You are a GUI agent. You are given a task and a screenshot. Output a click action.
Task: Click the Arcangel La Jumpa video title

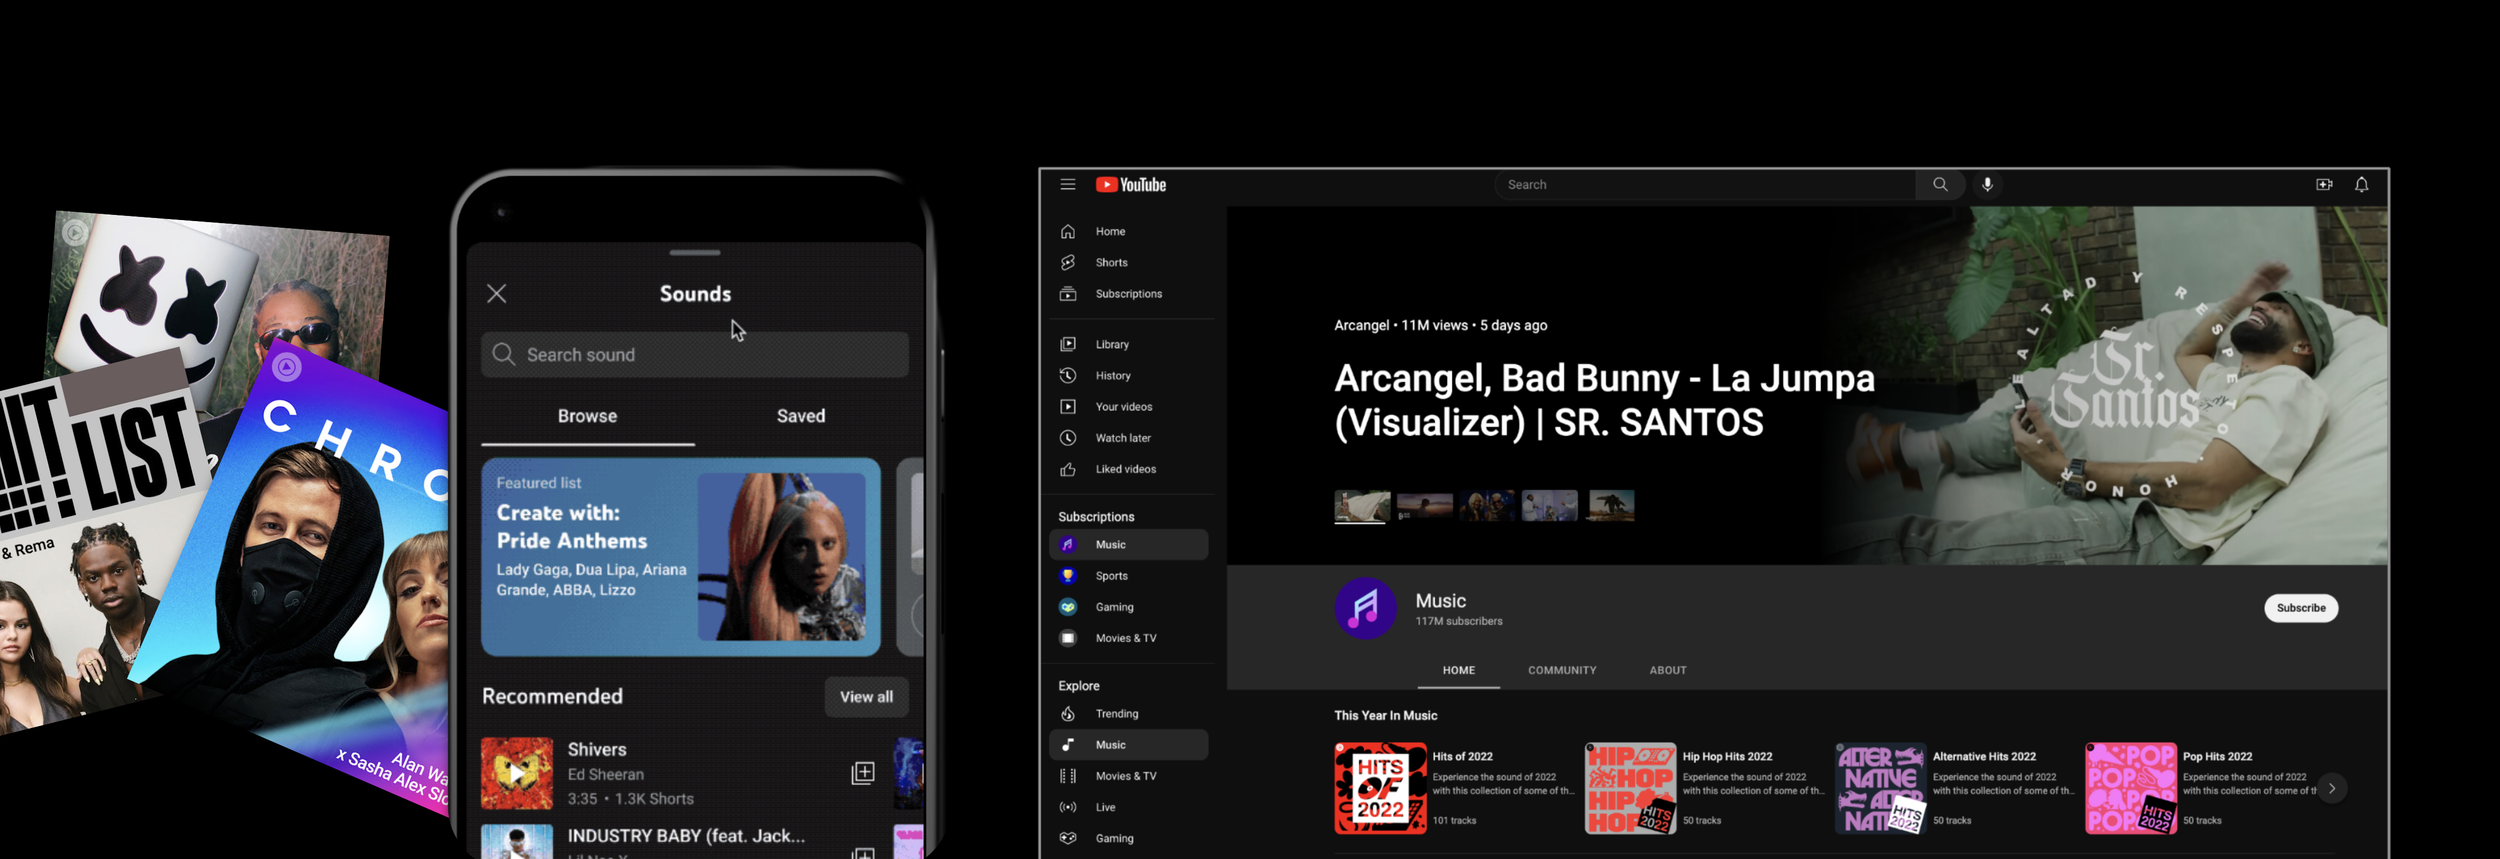(1604, 400)
